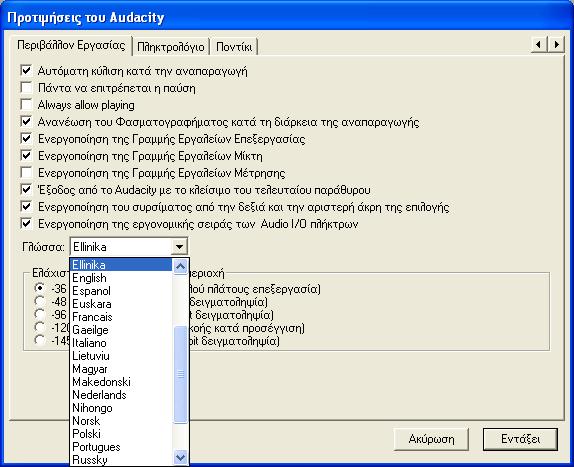574x467 pixels.
Task: Click the language list scrollbar thumb
Action: click(180, 374)
